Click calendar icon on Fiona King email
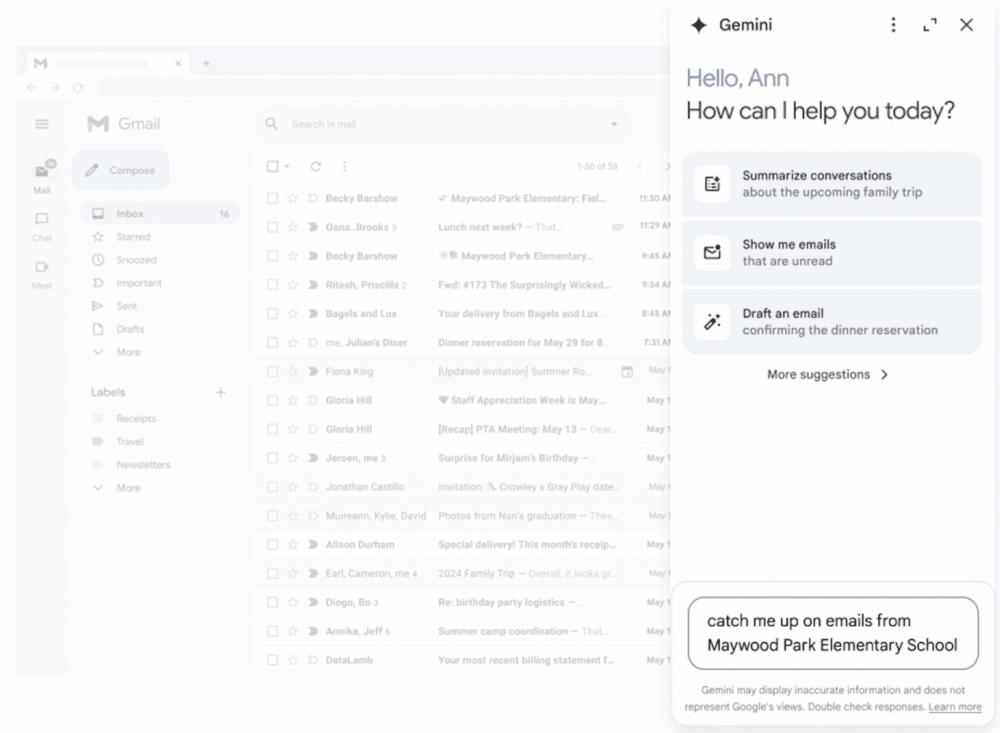The image size is (1000, 733). [x=627, y=371]
